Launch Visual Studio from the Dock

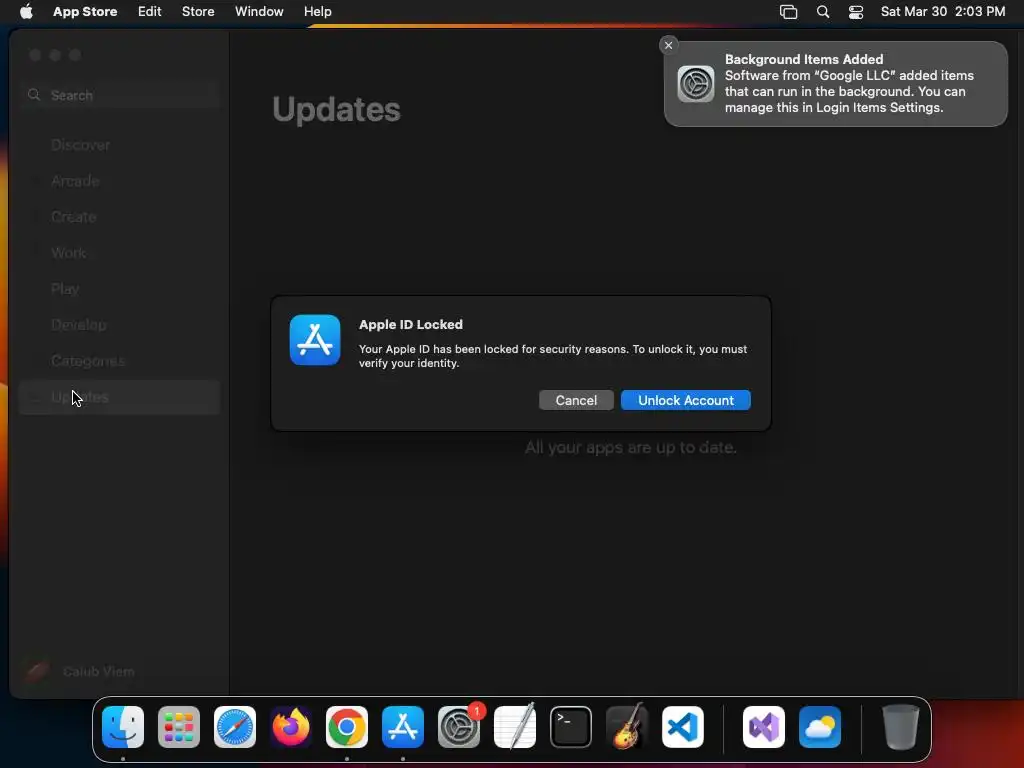click(764, 727)
